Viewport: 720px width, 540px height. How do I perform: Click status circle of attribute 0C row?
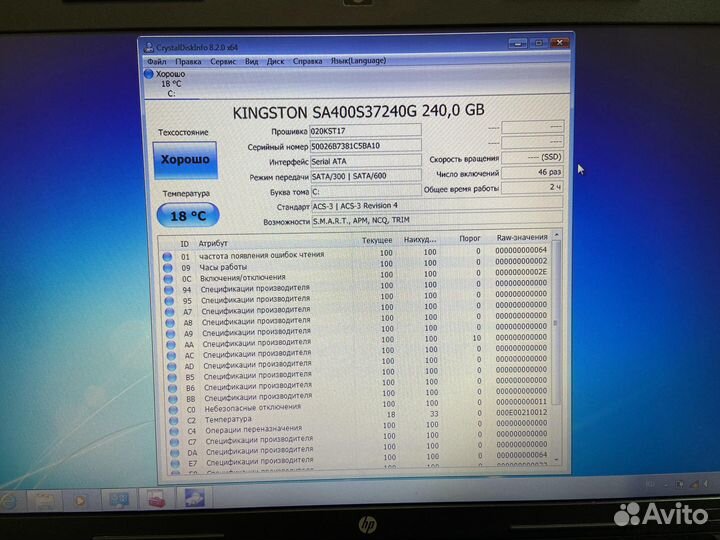pos(168,279)
